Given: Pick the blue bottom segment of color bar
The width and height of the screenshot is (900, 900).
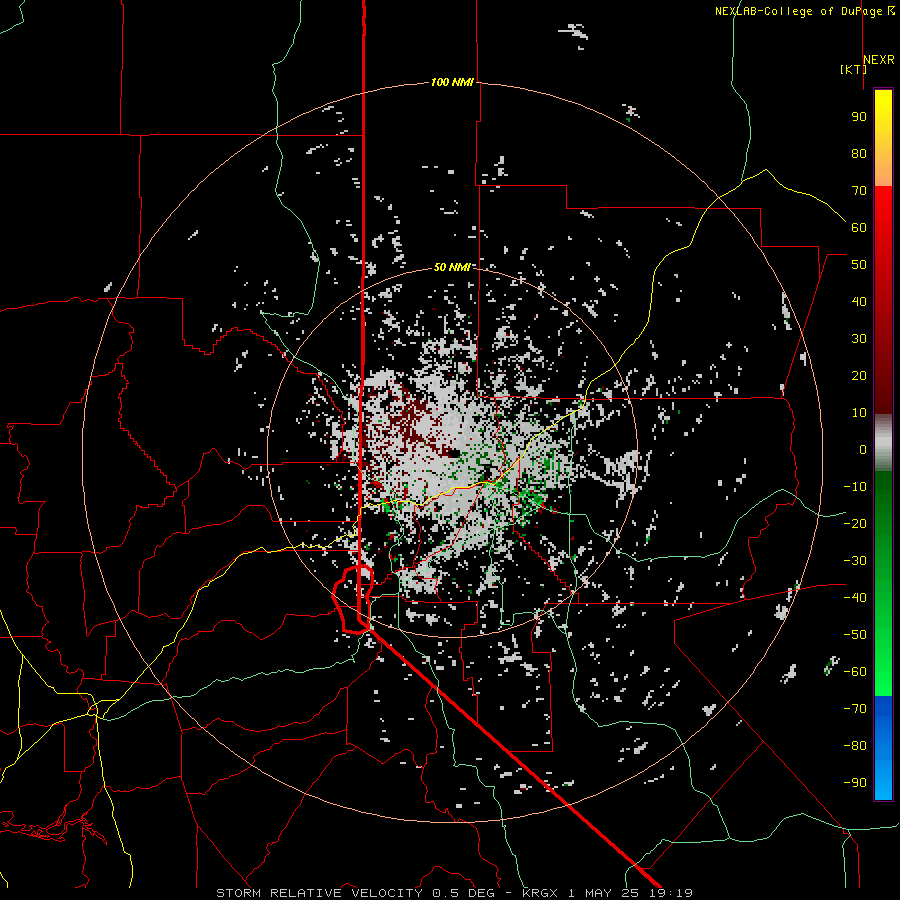Looking at the screenshot, I should (x=883, y=748).
